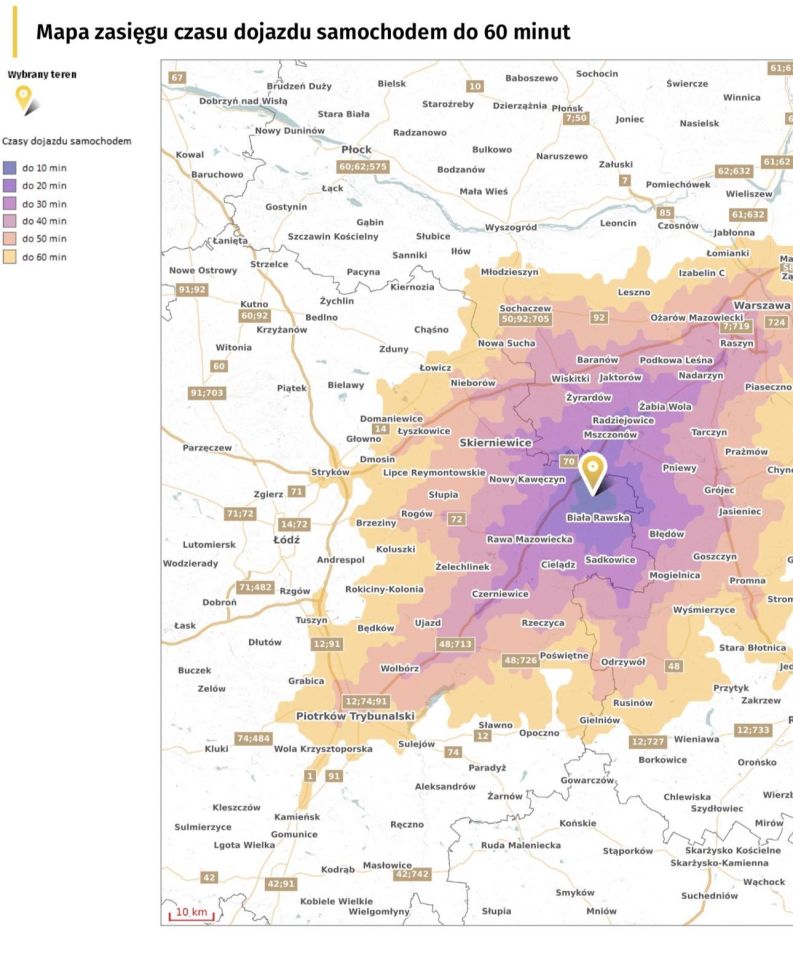Click the 'Łódź' city label
The width and height of the screenshot is (793, 960).
287,540
